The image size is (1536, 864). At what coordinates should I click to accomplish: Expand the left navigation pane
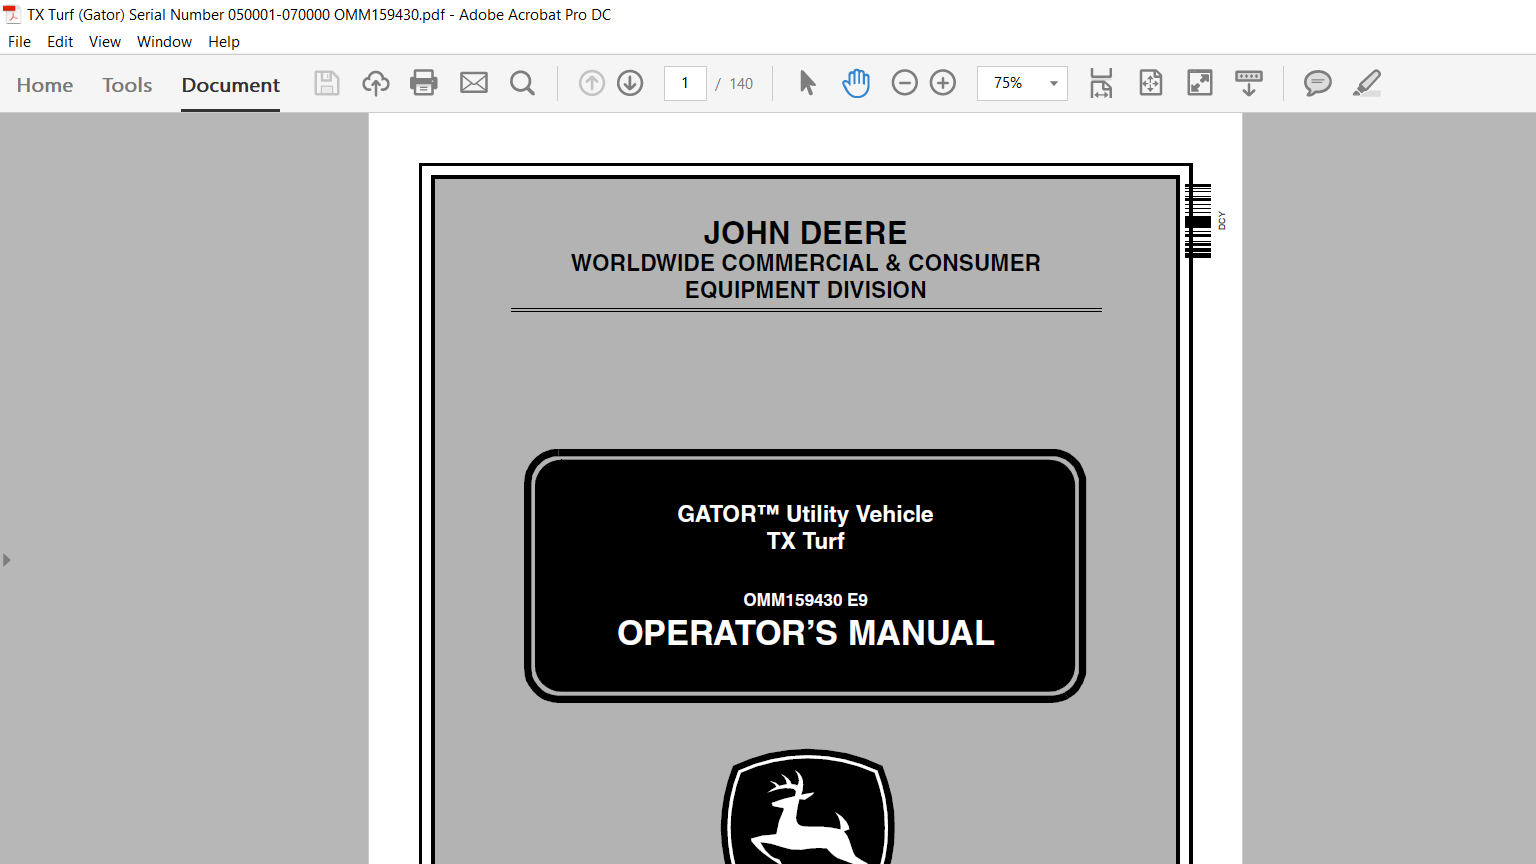[x=7, y=560]
